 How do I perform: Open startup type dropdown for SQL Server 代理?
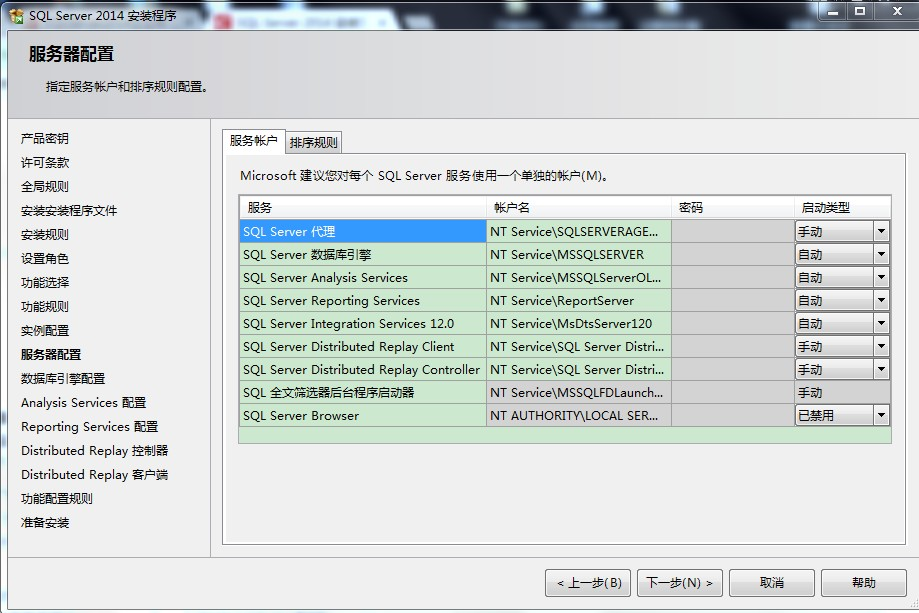pos(881,231)
